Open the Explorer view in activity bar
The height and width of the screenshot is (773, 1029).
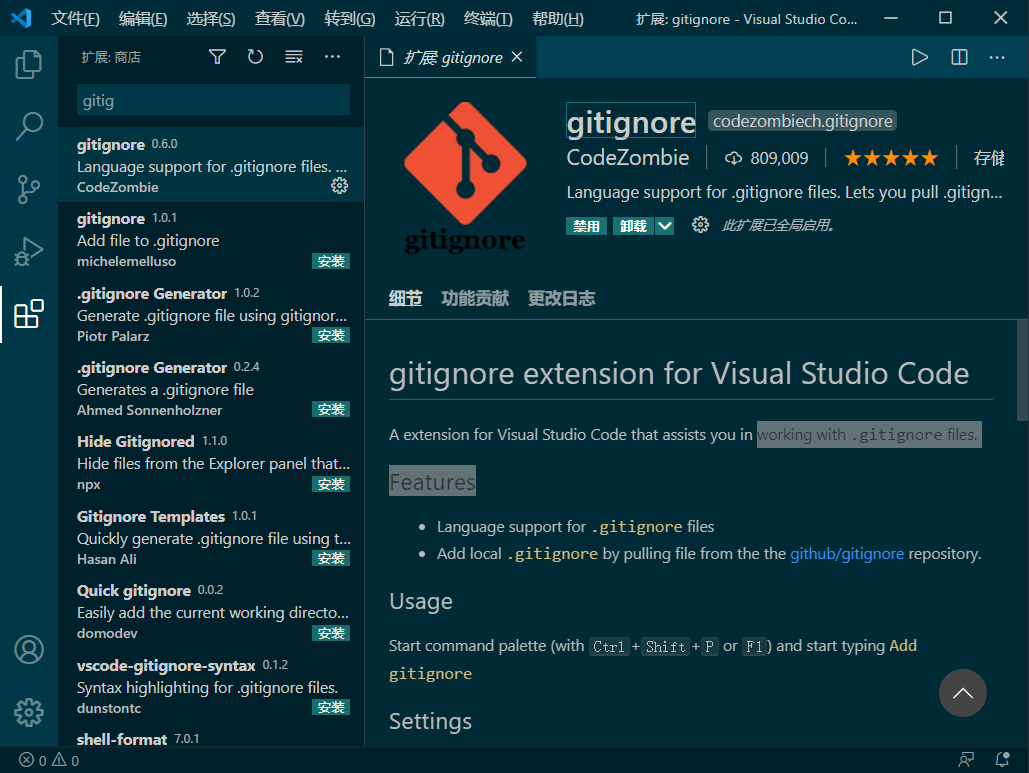pos(29,64)
